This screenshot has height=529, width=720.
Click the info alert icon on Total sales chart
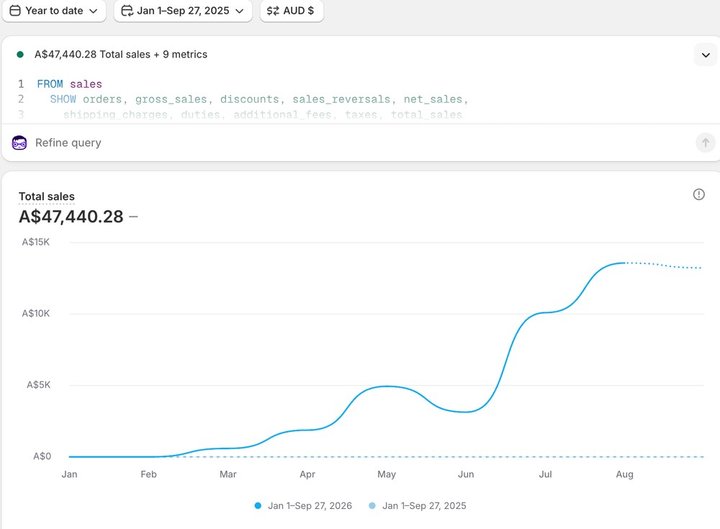point(699,194)
